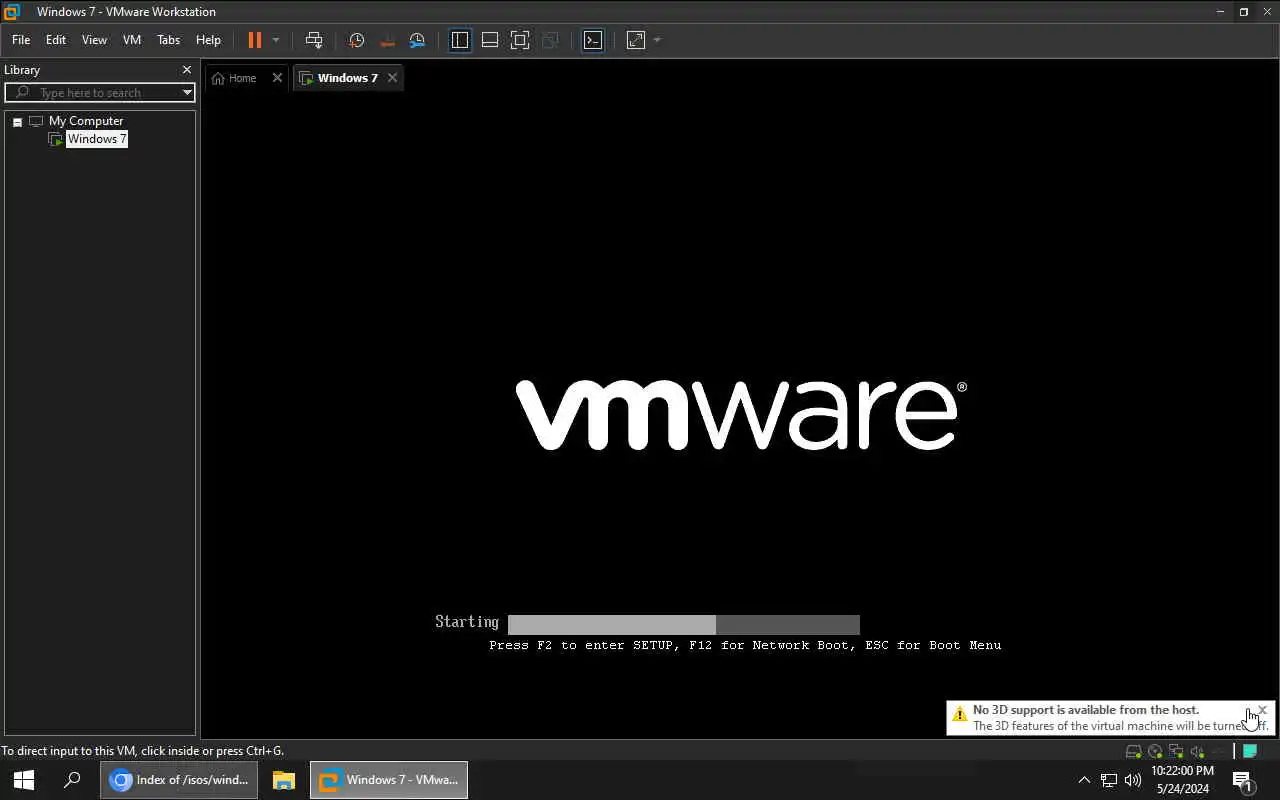Click the Send Ctrl+Alt+Del toolbar icon
This screenshot has width=1280, height=800.
314,40
